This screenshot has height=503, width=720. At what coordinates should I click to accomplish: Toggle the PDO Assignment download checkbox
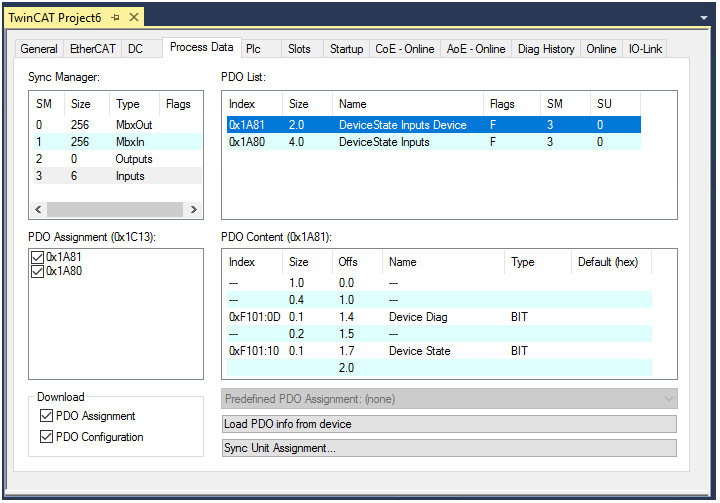pos(46,416)
